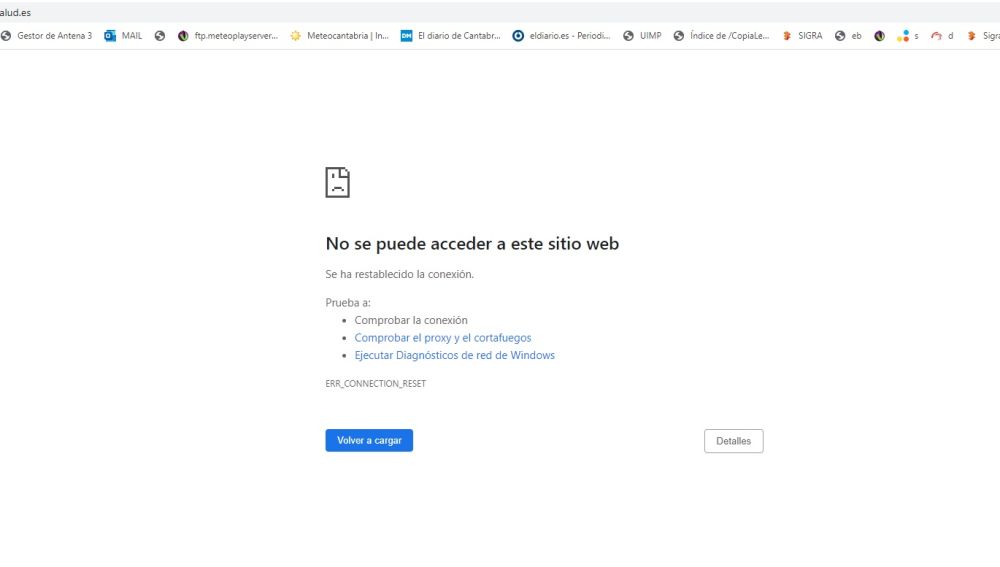
Task: Open the Gestor de Antena 3 bookmark
Action: tap(47, 36)
